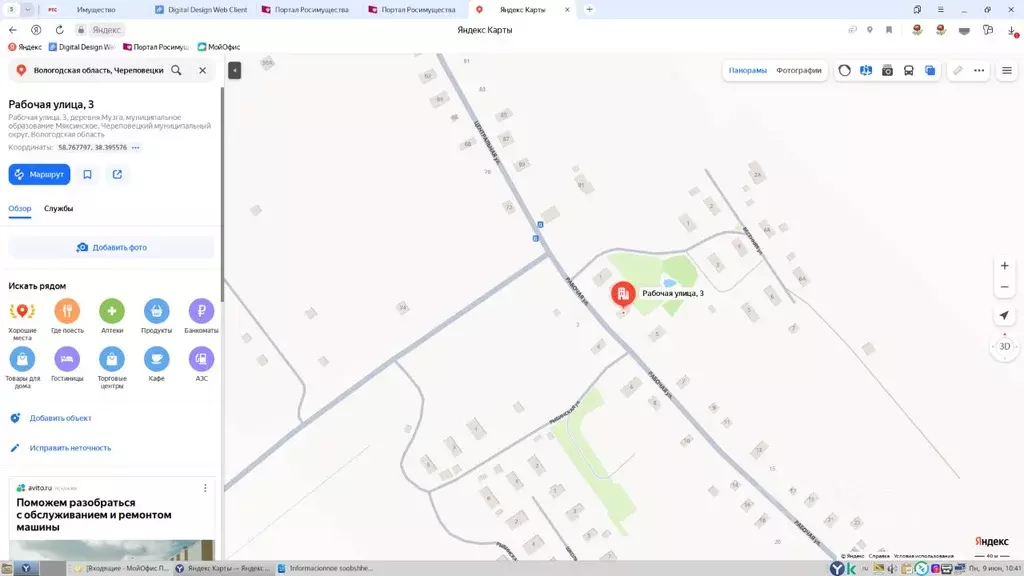Save the place with bookmark icon
Image resolution: width=1024 pixels, height=576 pixels.
point(88,174)
